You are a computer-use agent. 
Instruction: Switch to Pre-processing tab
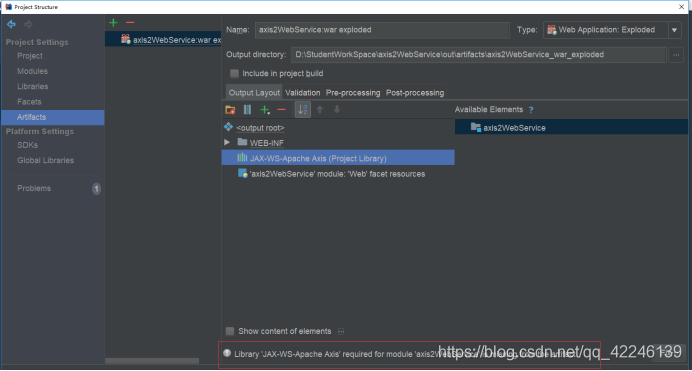pos(353,93)
